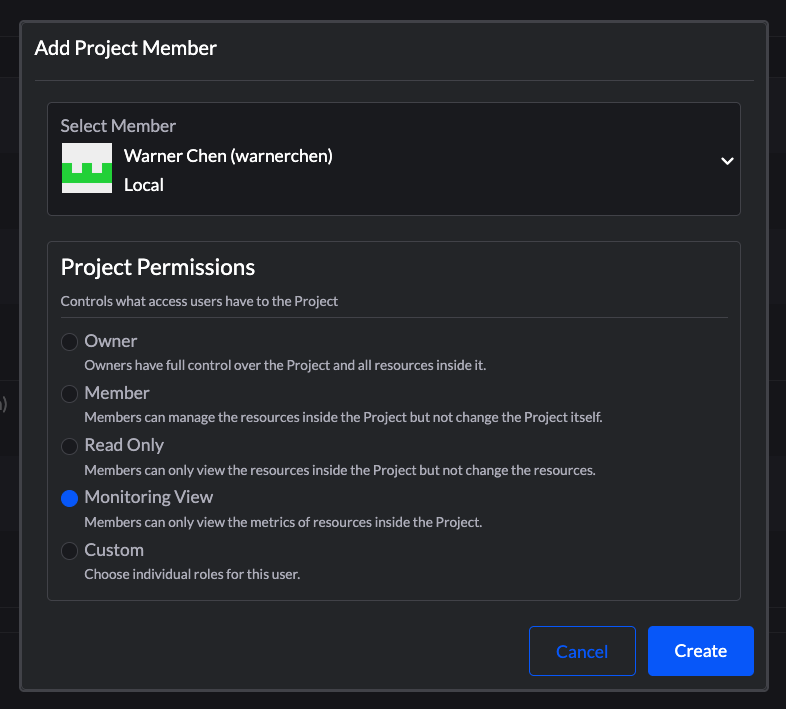This screenshot has height=709, width=786.
Task: Click the Monitoring View label text
Action: tap(149, 497)
